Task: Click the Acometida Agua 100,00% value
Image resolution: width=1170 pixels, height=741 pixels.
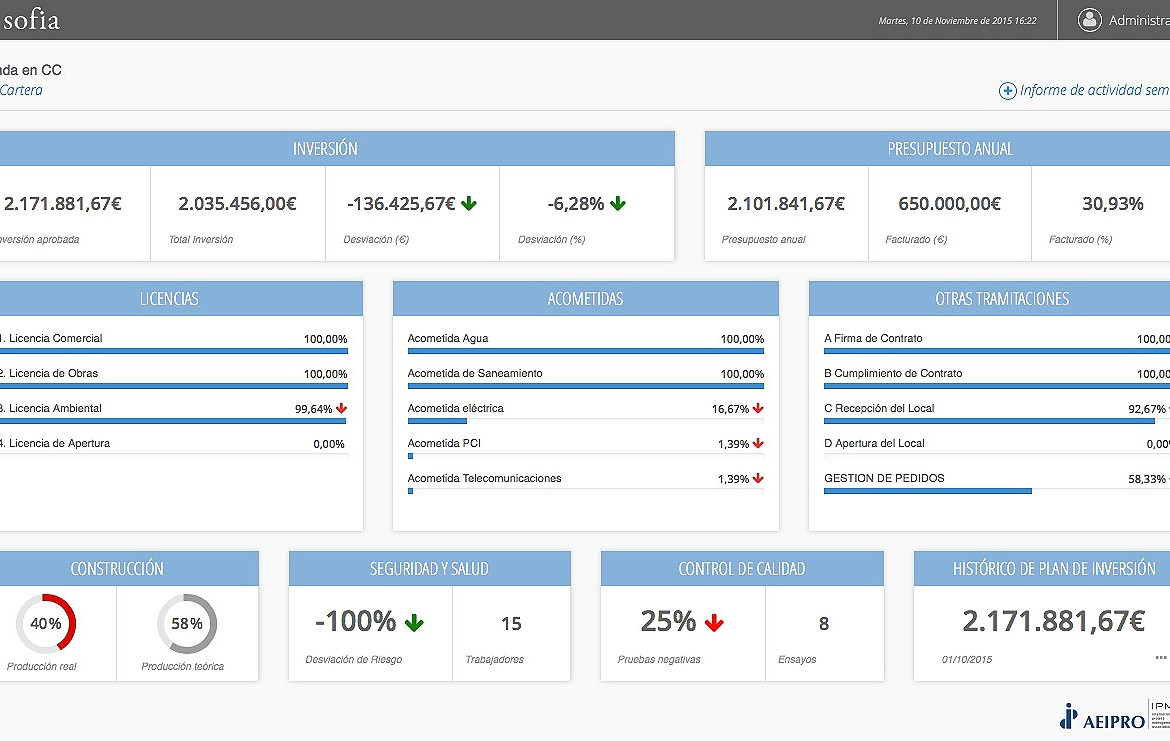Action: click(742, 339)
